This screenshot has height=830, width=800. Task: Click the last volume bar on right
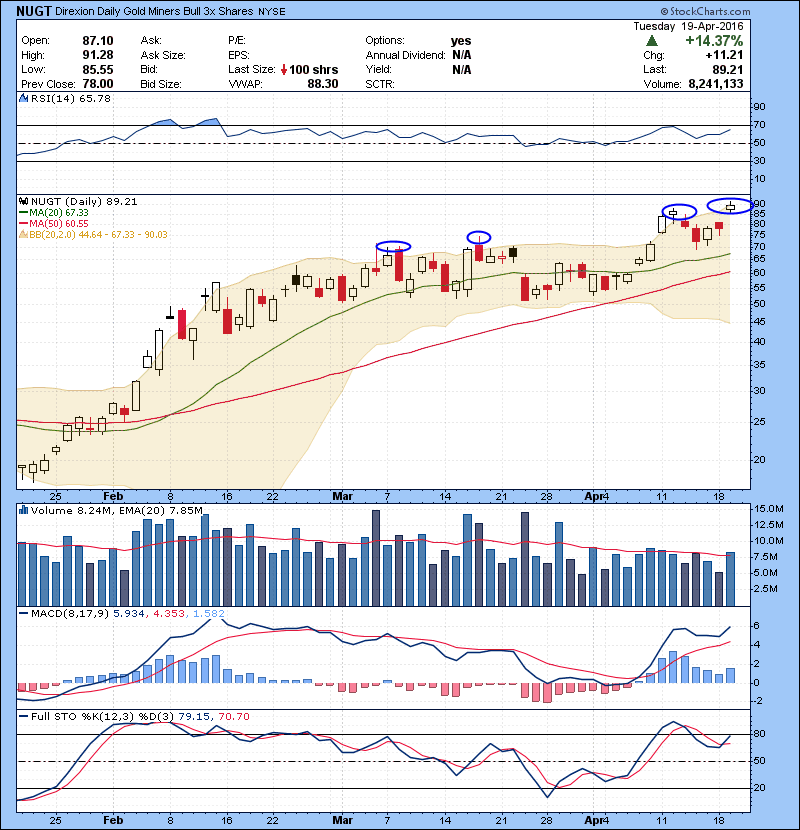coord(731,579)
